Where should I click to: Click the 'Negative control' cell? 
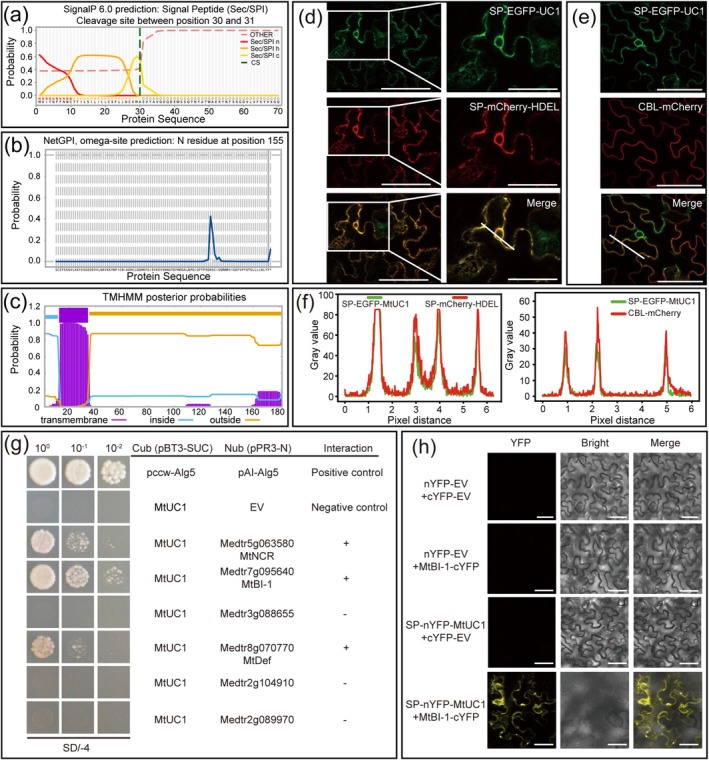click(x=349, y=507)
